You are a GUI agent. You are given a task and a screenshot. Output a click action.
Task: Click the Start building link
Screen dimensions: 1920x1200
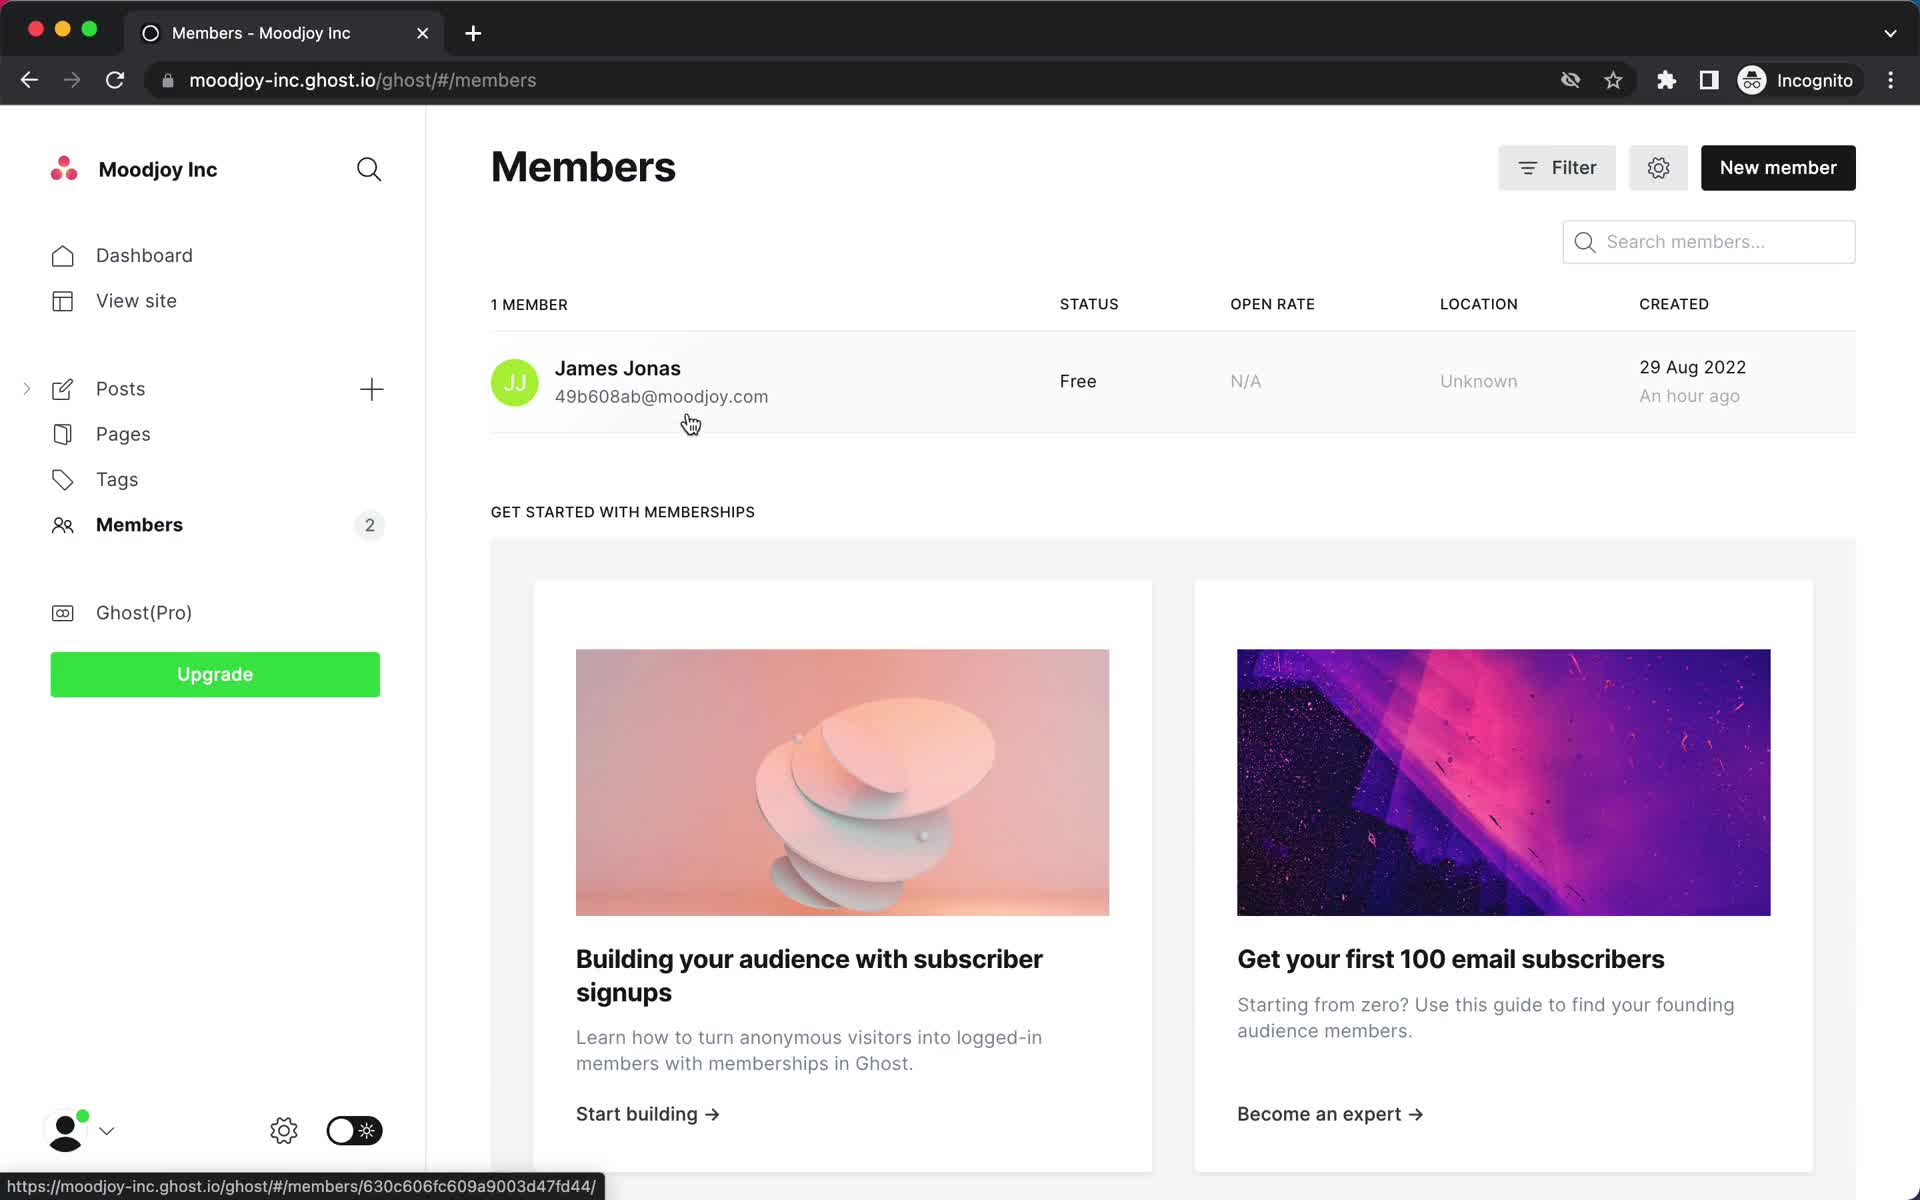[647, 1113]
